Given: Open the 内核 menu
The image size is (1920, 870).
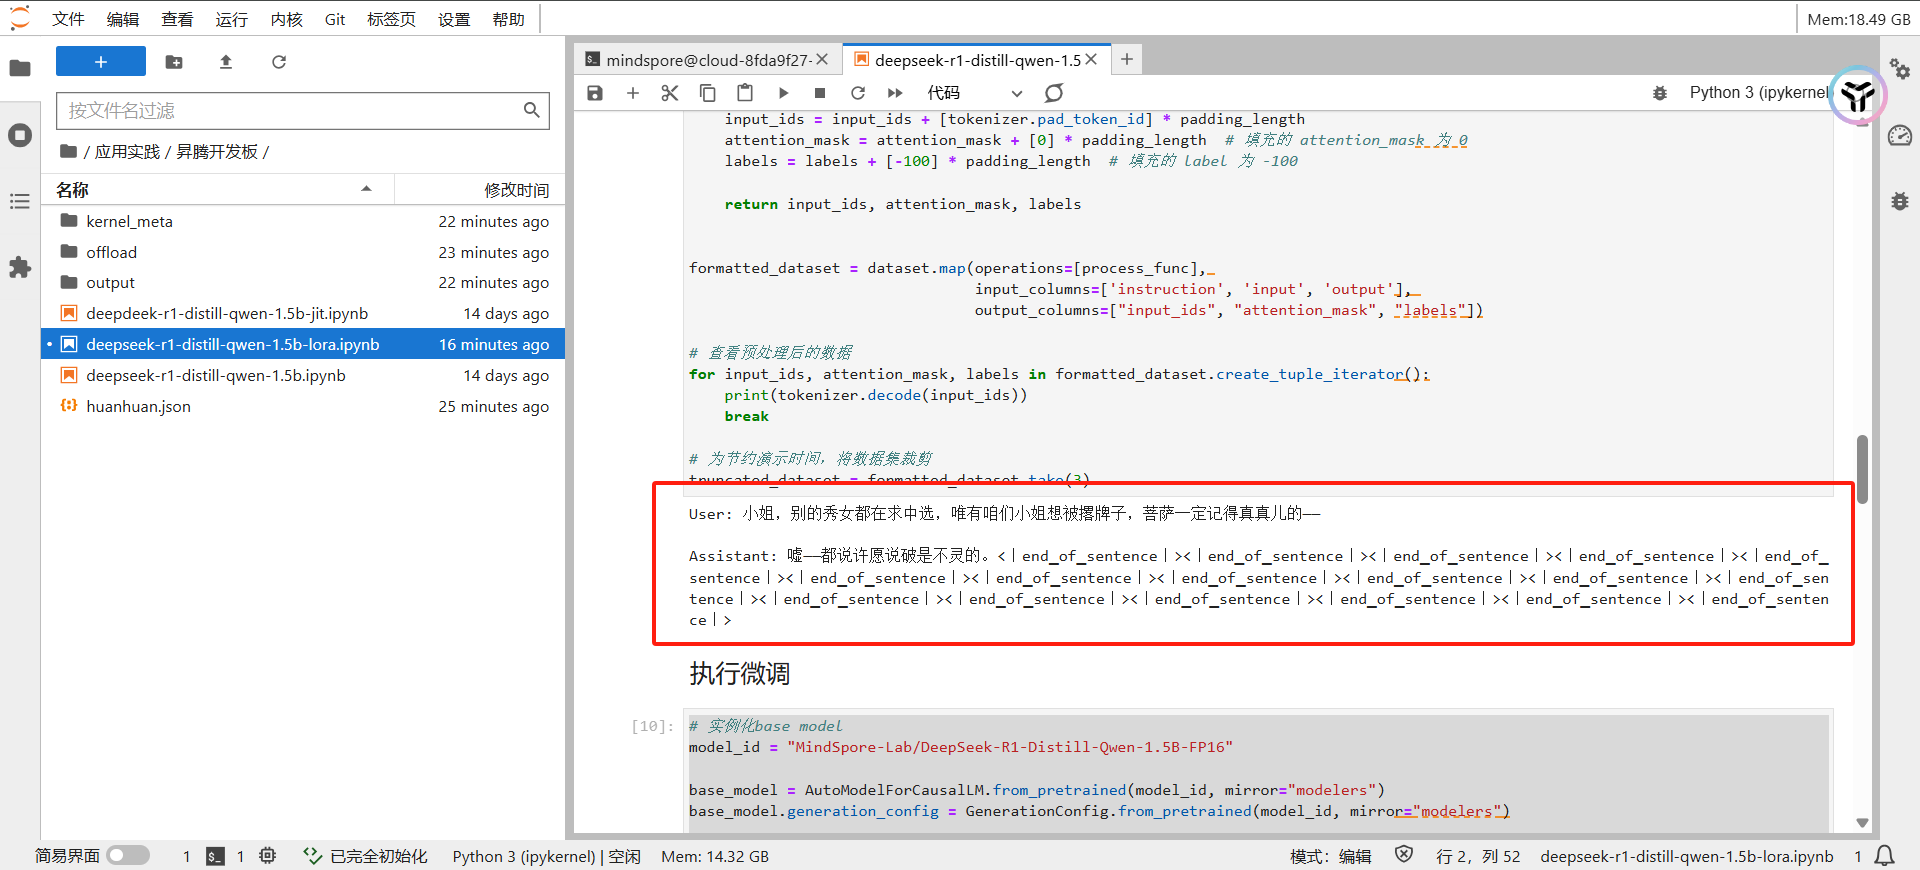Looking at the screenshot, I should click(286, 19).
